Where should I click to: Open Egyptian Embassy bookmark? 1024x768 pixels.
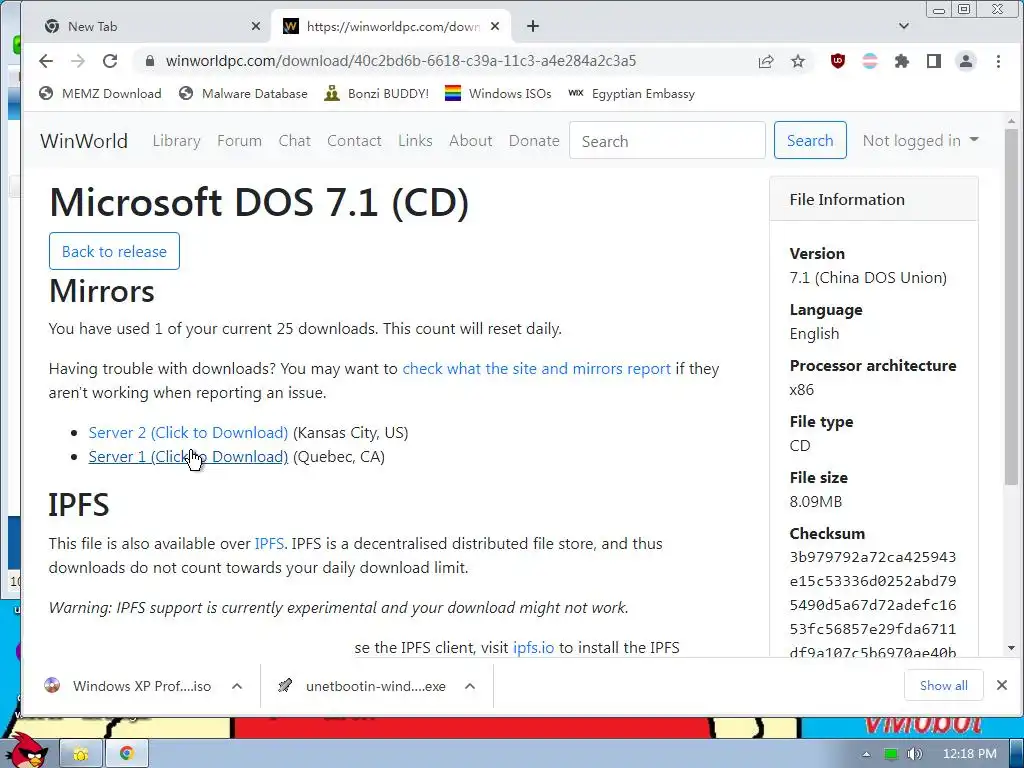632,93
